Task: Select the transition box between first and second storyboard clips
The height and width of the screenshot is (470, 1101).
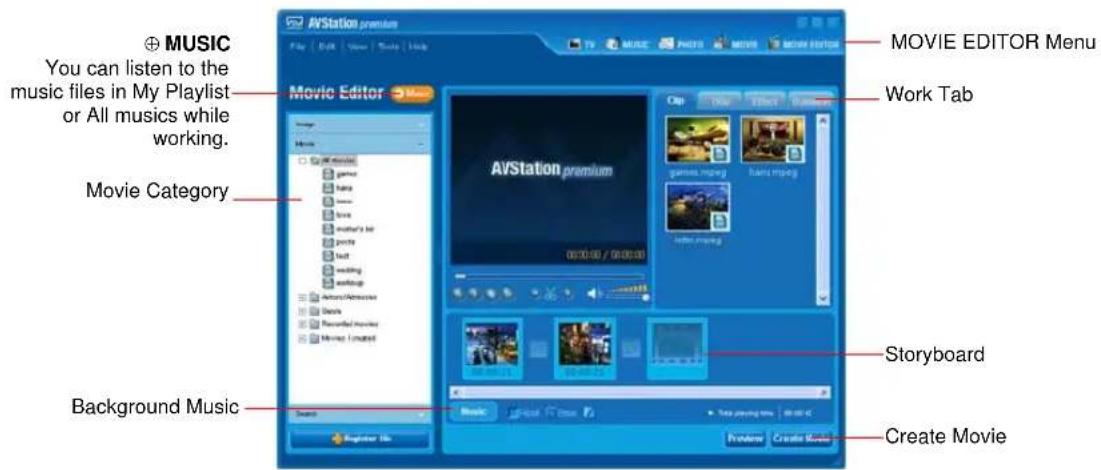Action: 538,348
